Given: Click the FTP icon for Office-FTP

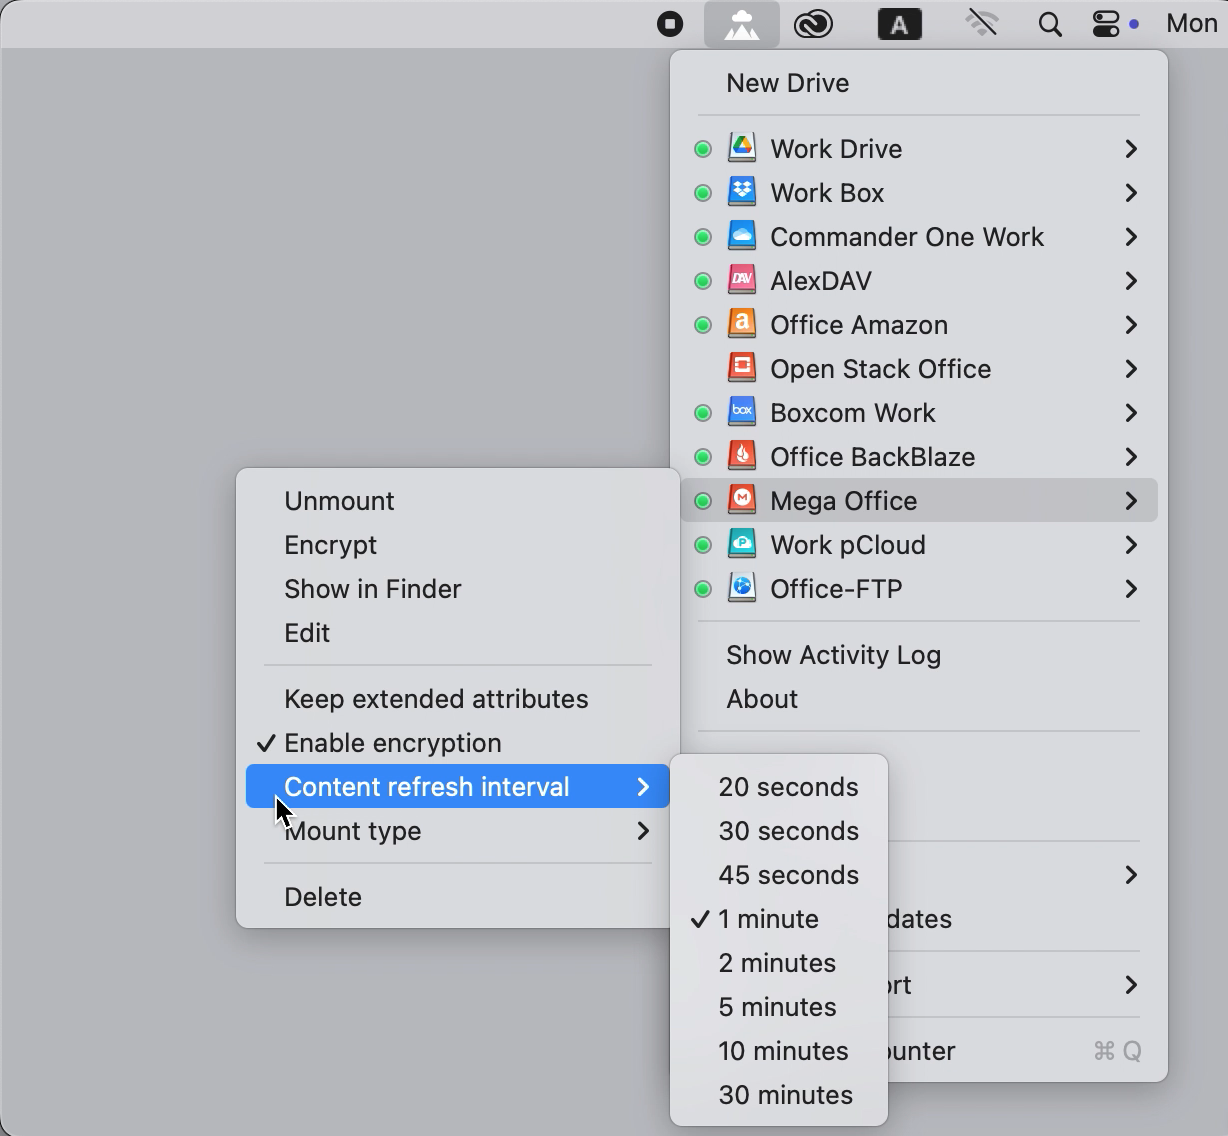Looking at the screenshot, I should (742, 588).
